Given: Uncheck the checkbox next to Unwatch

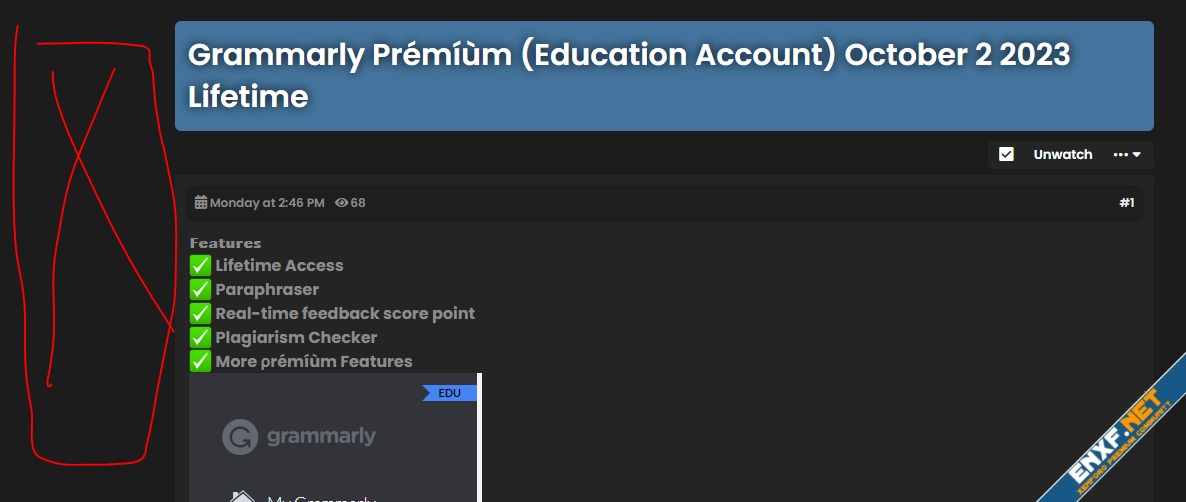Looking at the screenshot, I should tap(1007, 155).
